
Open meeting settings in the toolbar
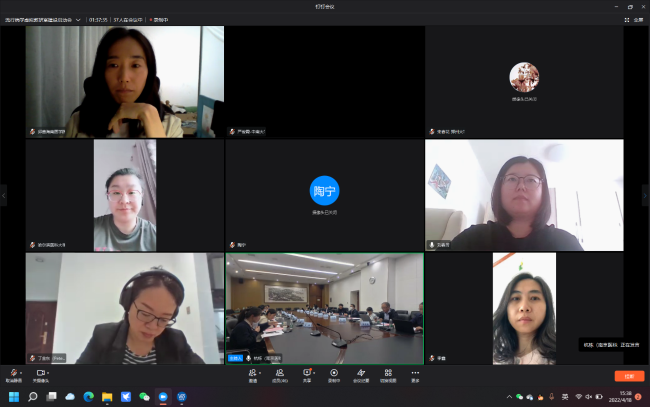[x=361, y=373]
